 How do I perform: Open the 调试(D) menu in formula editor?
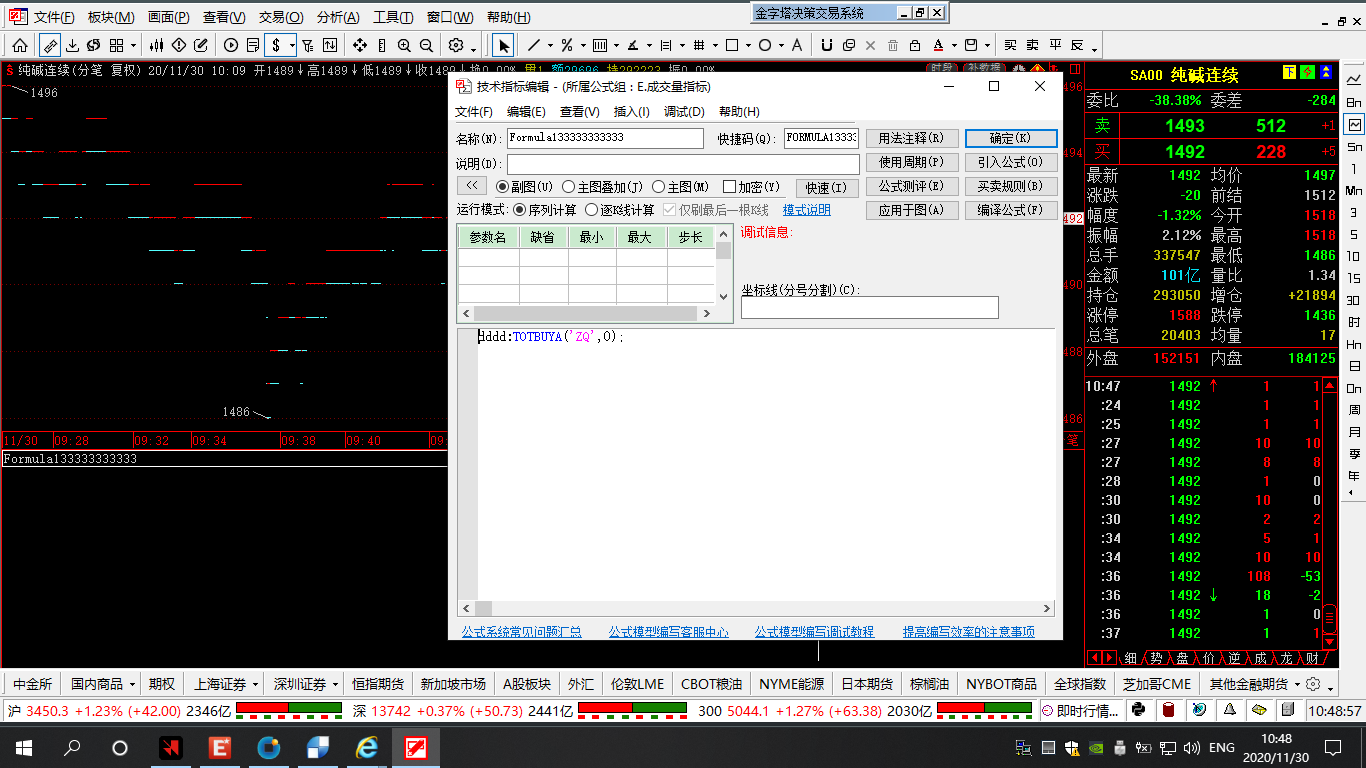(x=684, y=112)
